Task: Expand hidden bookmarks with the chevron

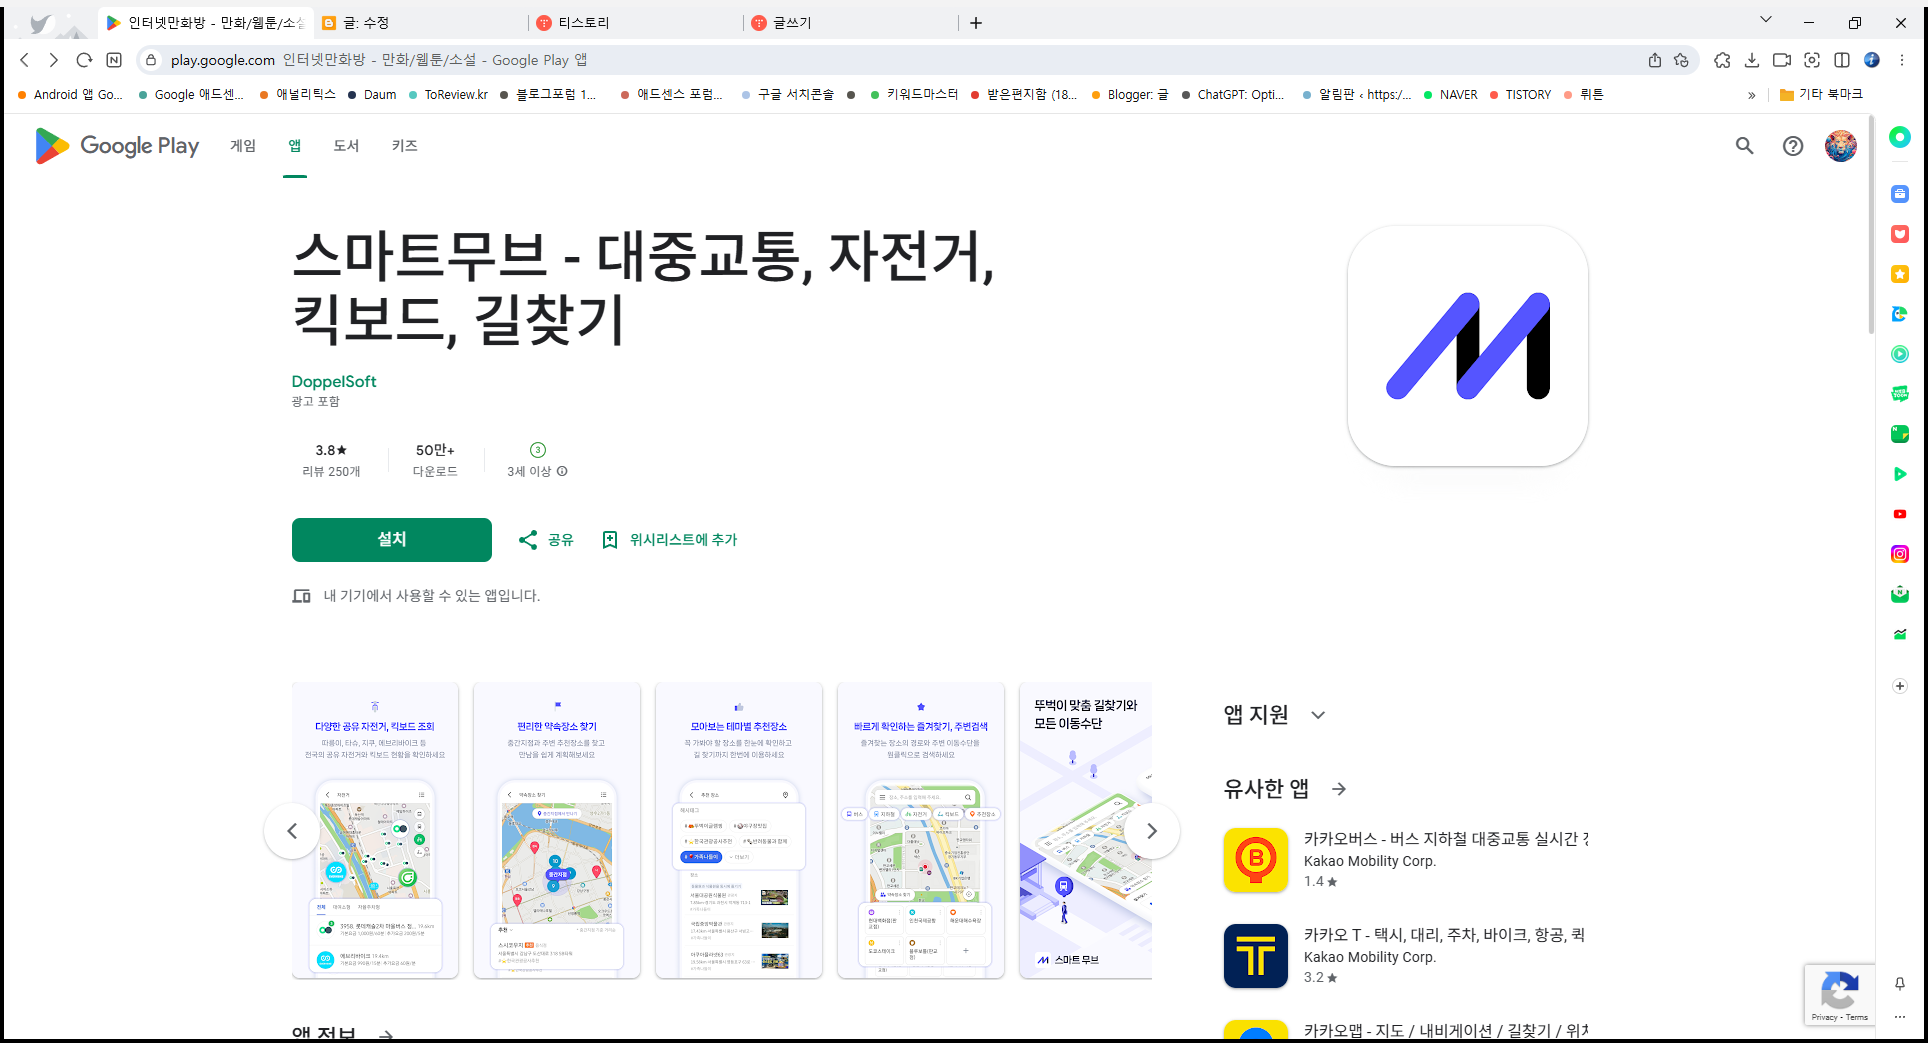Action: click(x=1751, y=94)
